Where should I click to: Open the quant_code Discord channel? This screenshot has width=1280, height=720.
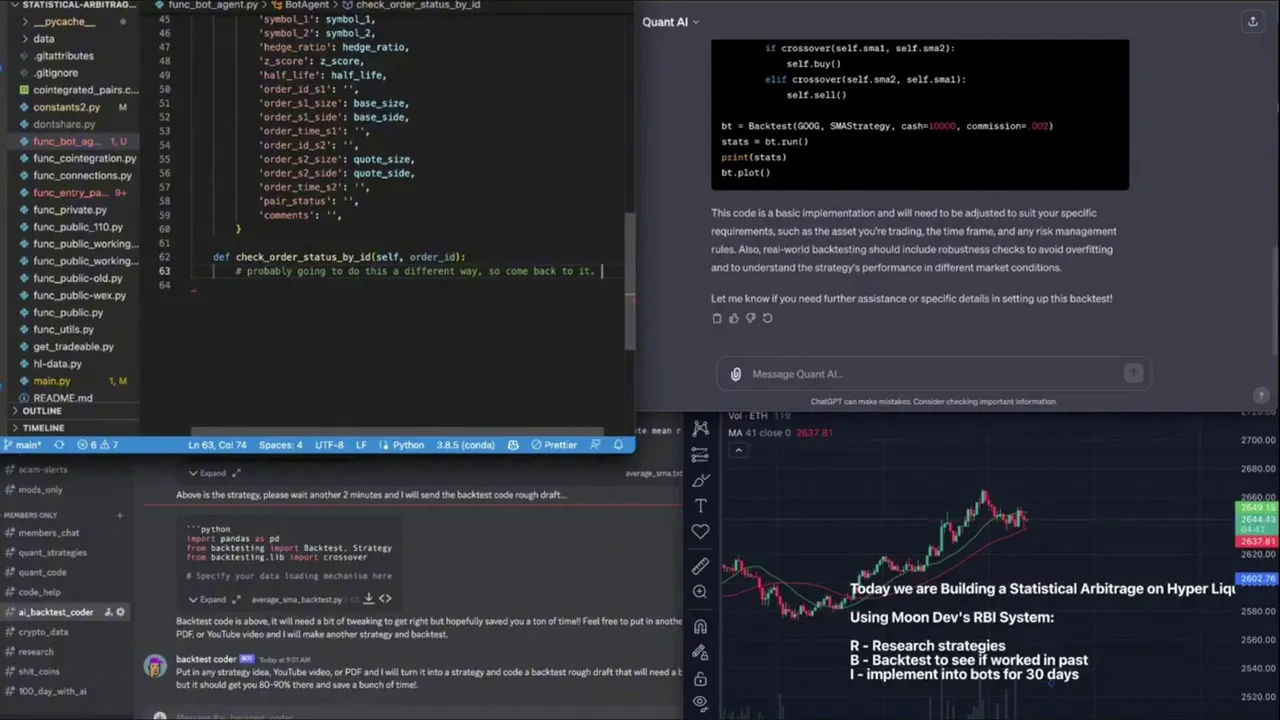43,572
